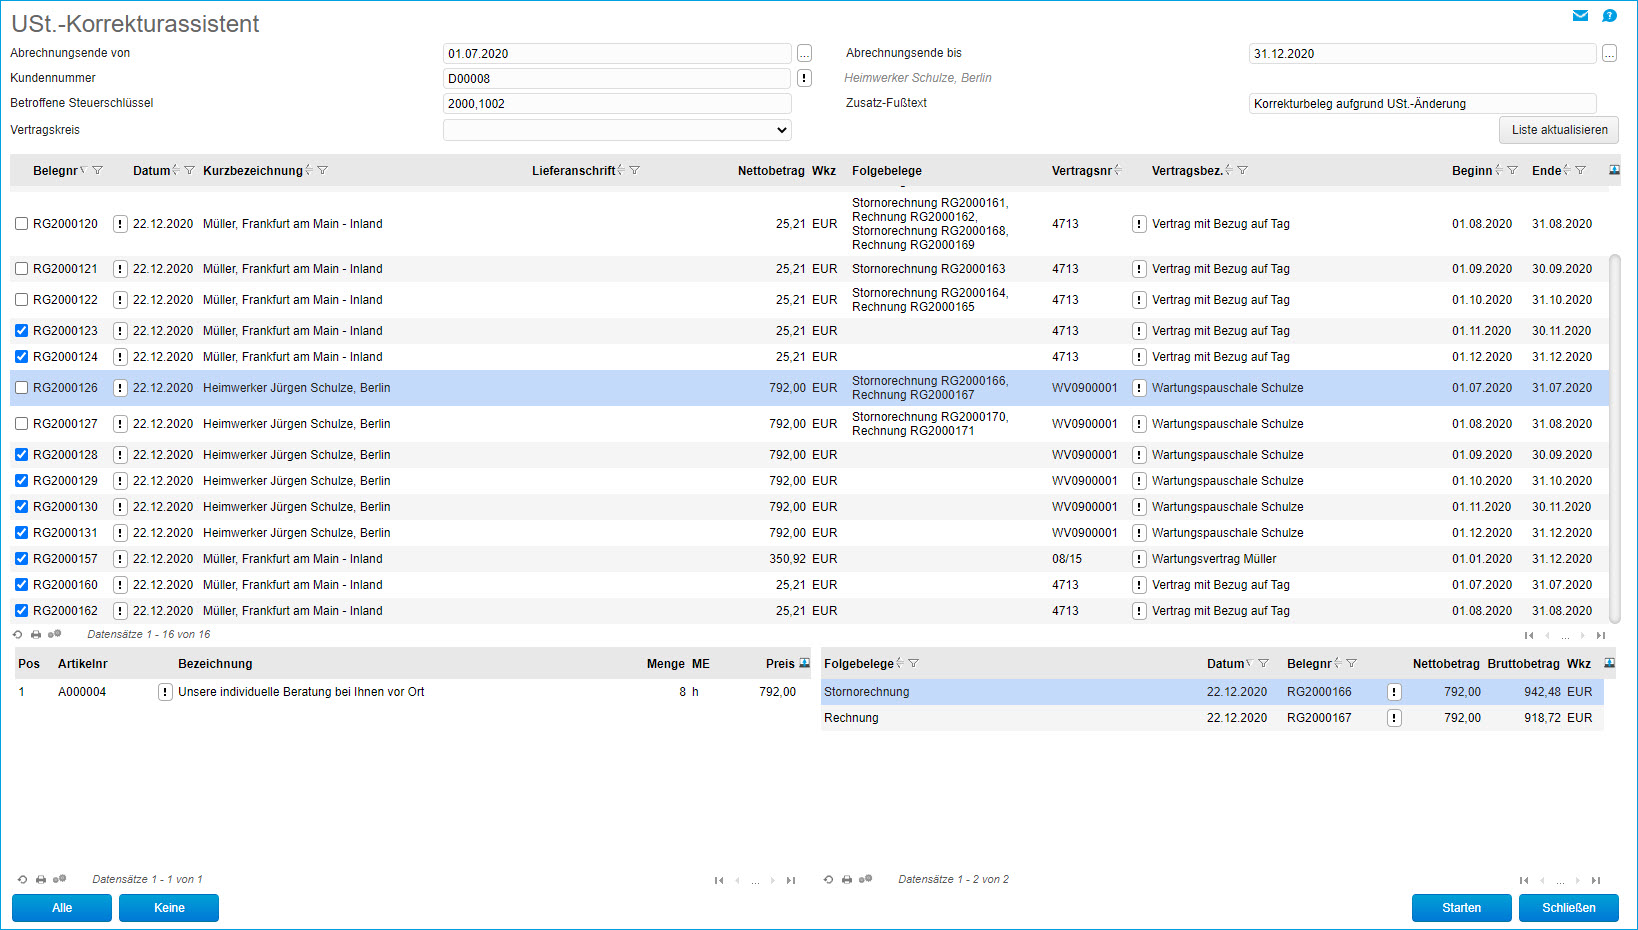Viewport: 1638px width, 930px height.
Task: Filter the Kurzbezeichnung column
Action: 322,171
